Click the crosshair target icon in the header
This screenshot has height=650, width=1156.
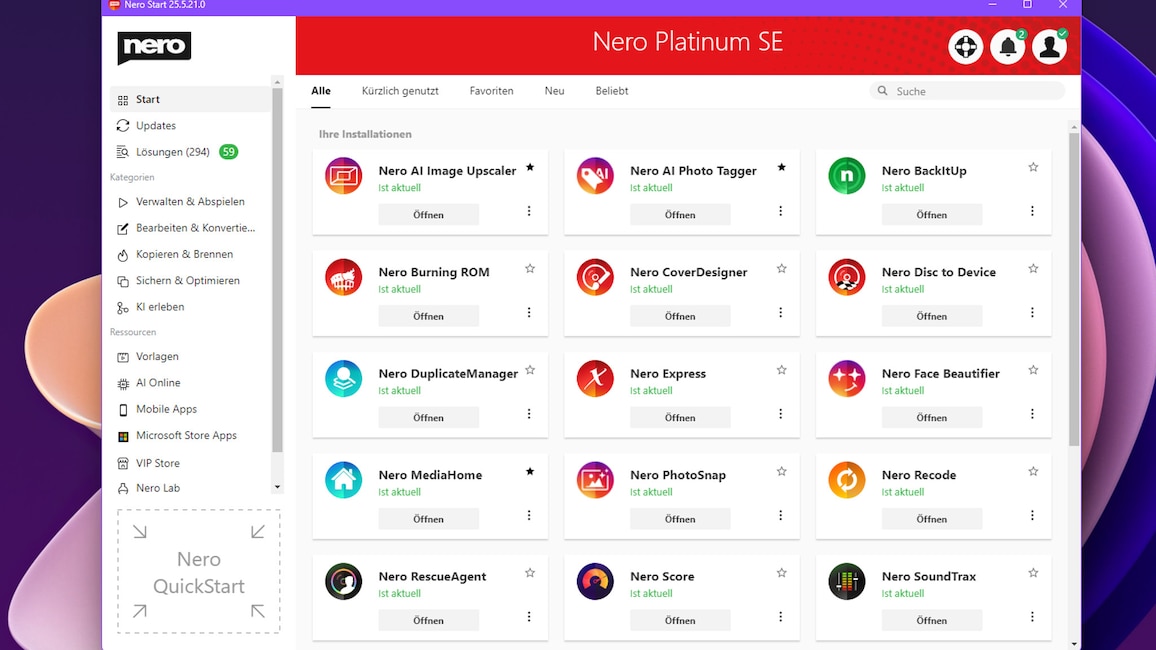click(965, 46)
